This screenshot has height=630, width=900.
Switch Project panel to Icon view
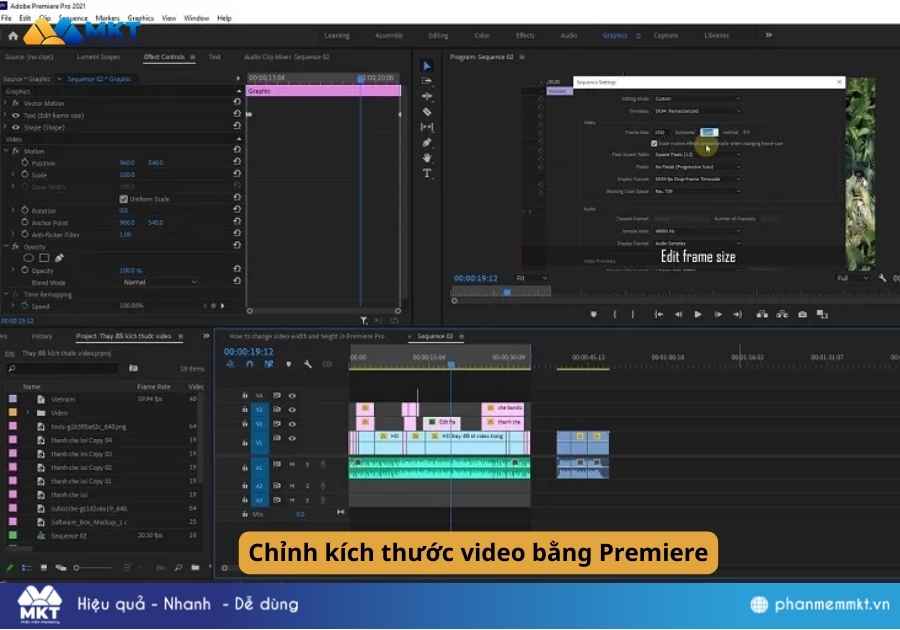tap(44, 567)
